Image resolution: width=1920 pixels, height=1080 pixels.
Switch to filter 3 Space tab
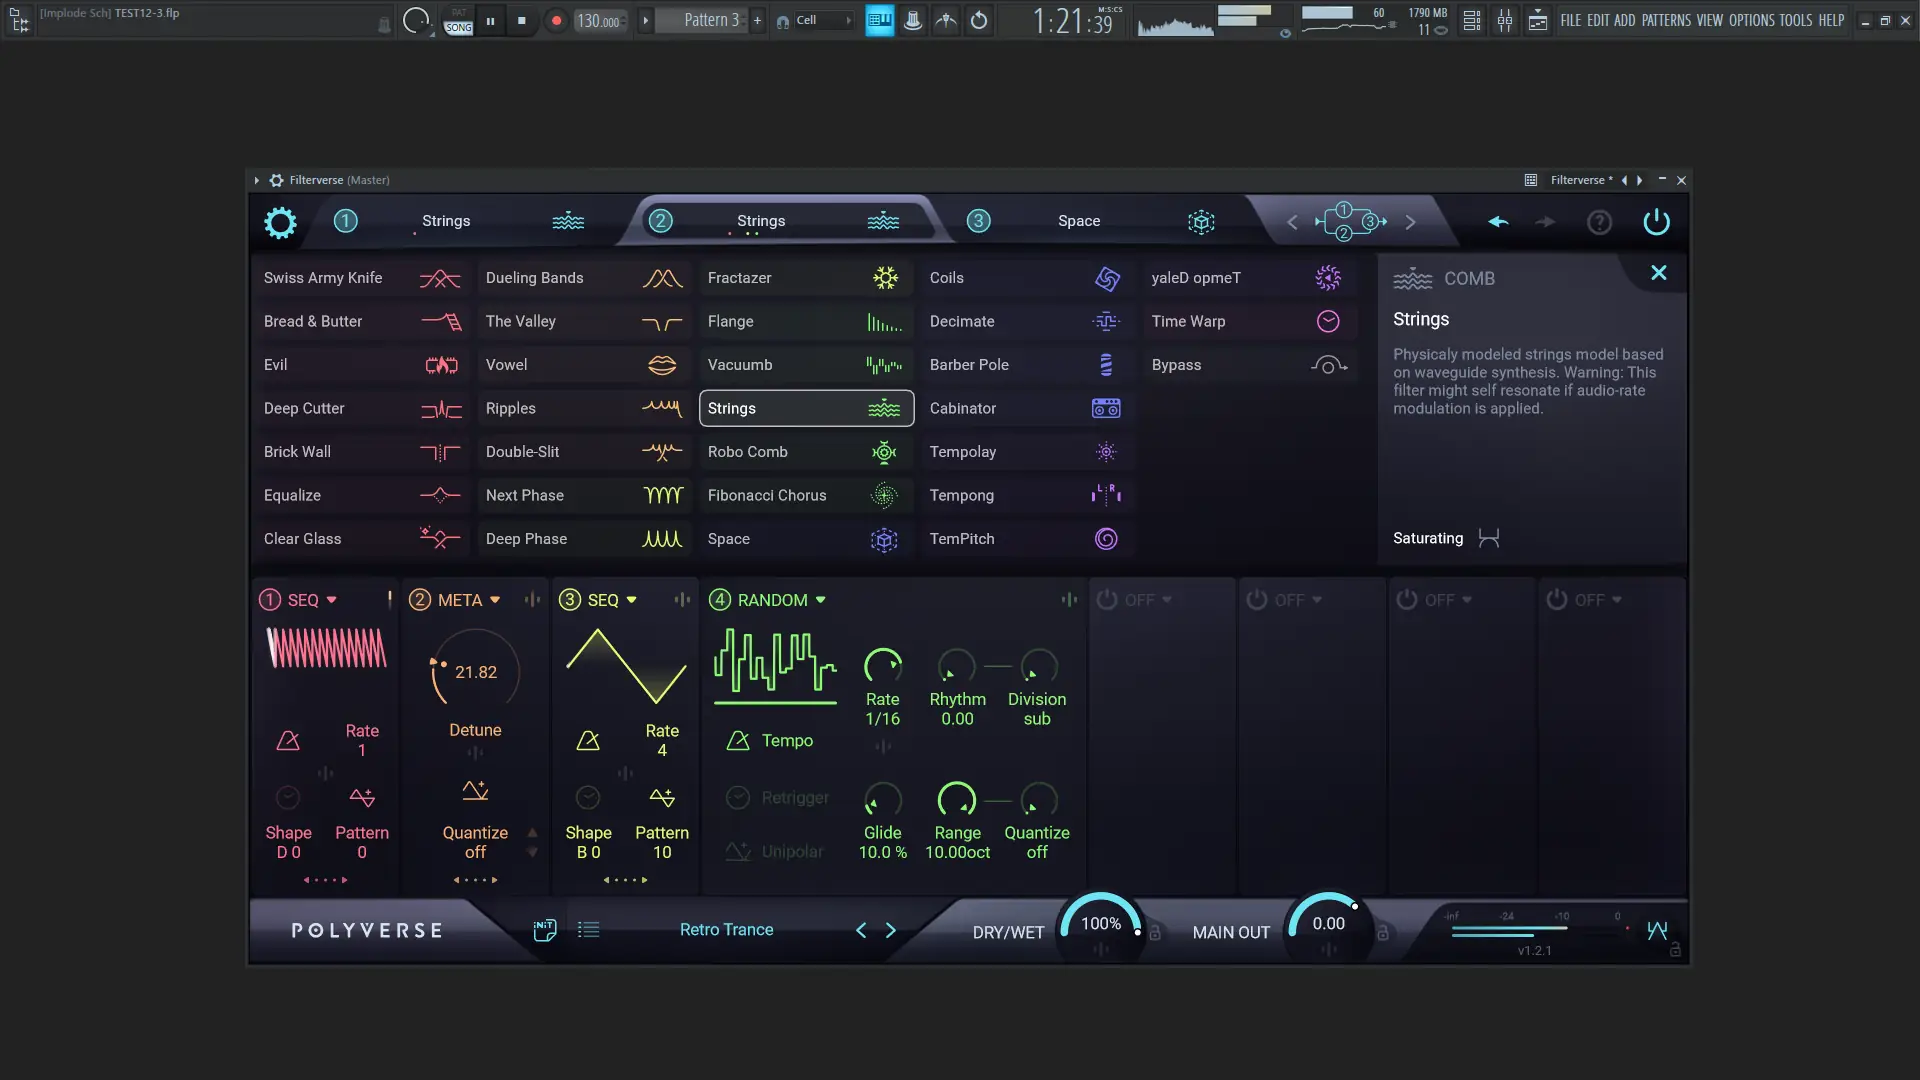click(1078, 221)
